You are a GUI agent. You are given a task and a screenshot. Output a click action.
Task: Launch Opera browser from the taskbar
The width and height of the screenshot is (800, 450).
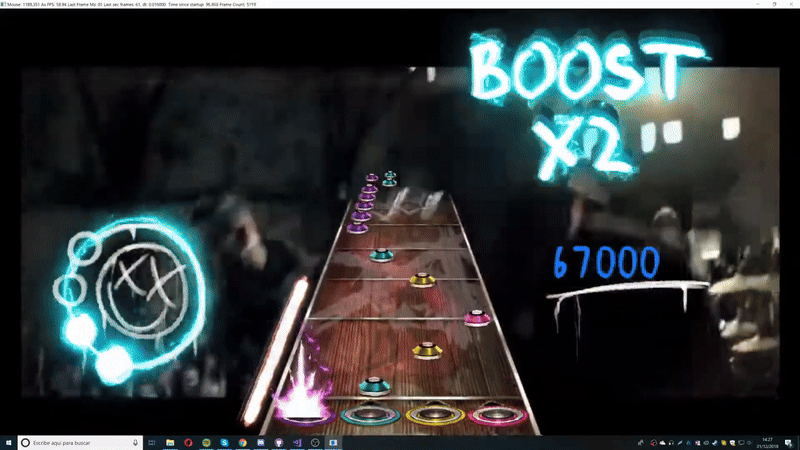pos(188,443)
